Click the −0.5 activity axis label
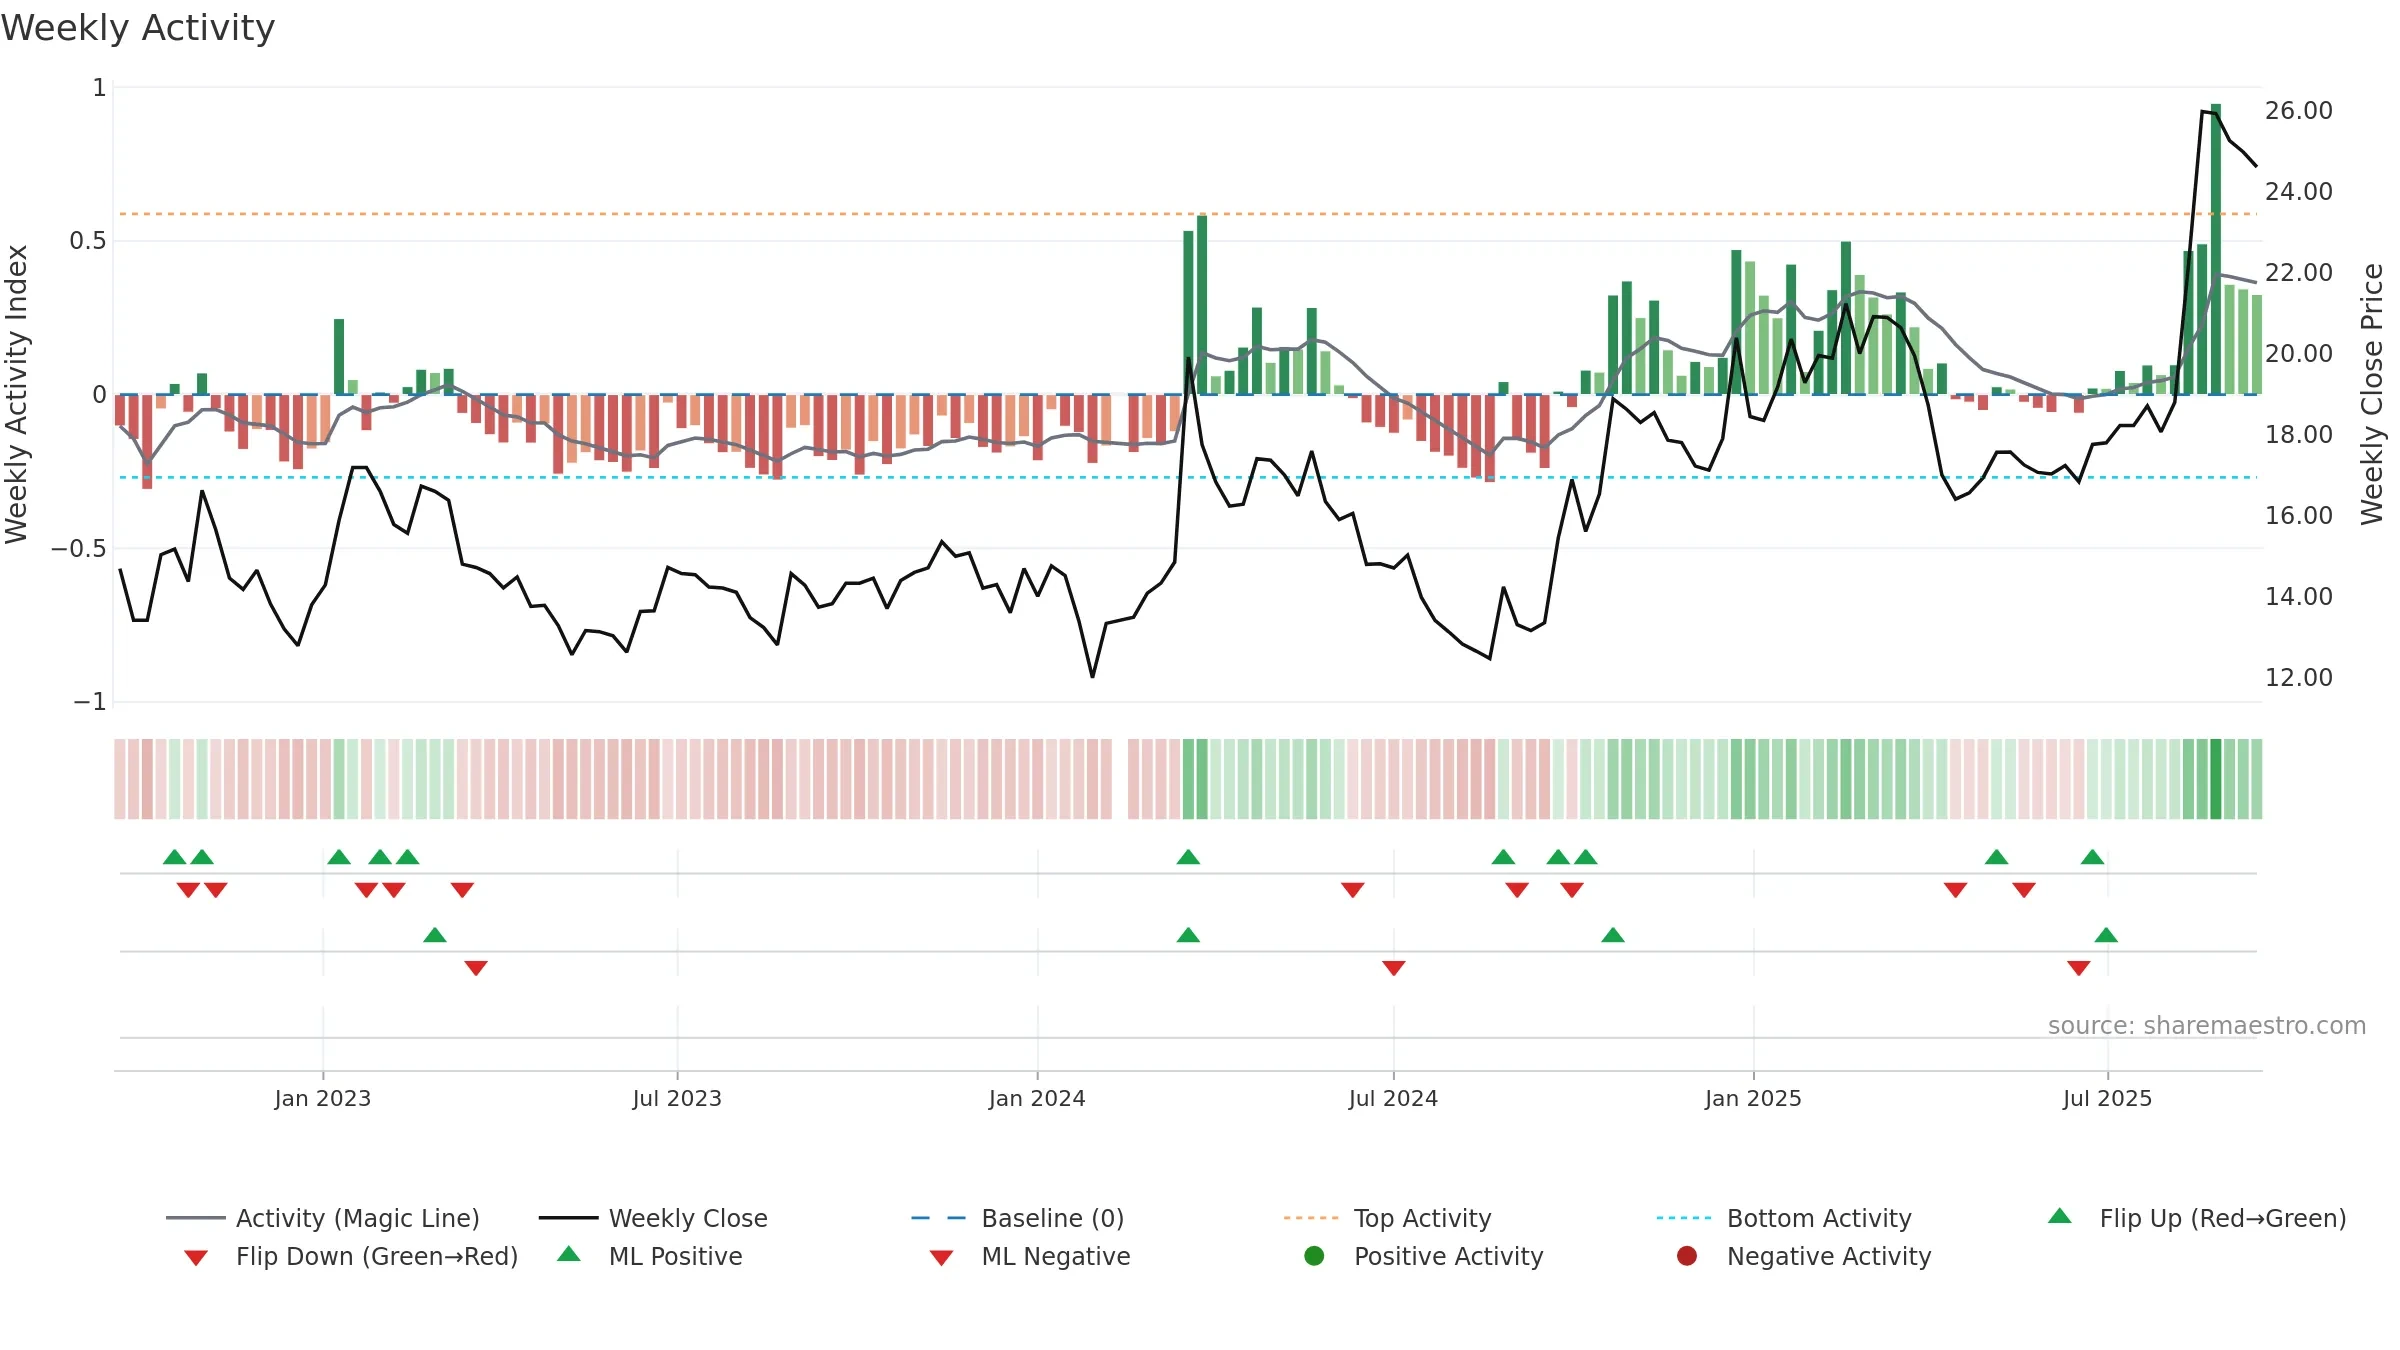The height and width of the screenshot is (1350, 2400). click(78, 548)
